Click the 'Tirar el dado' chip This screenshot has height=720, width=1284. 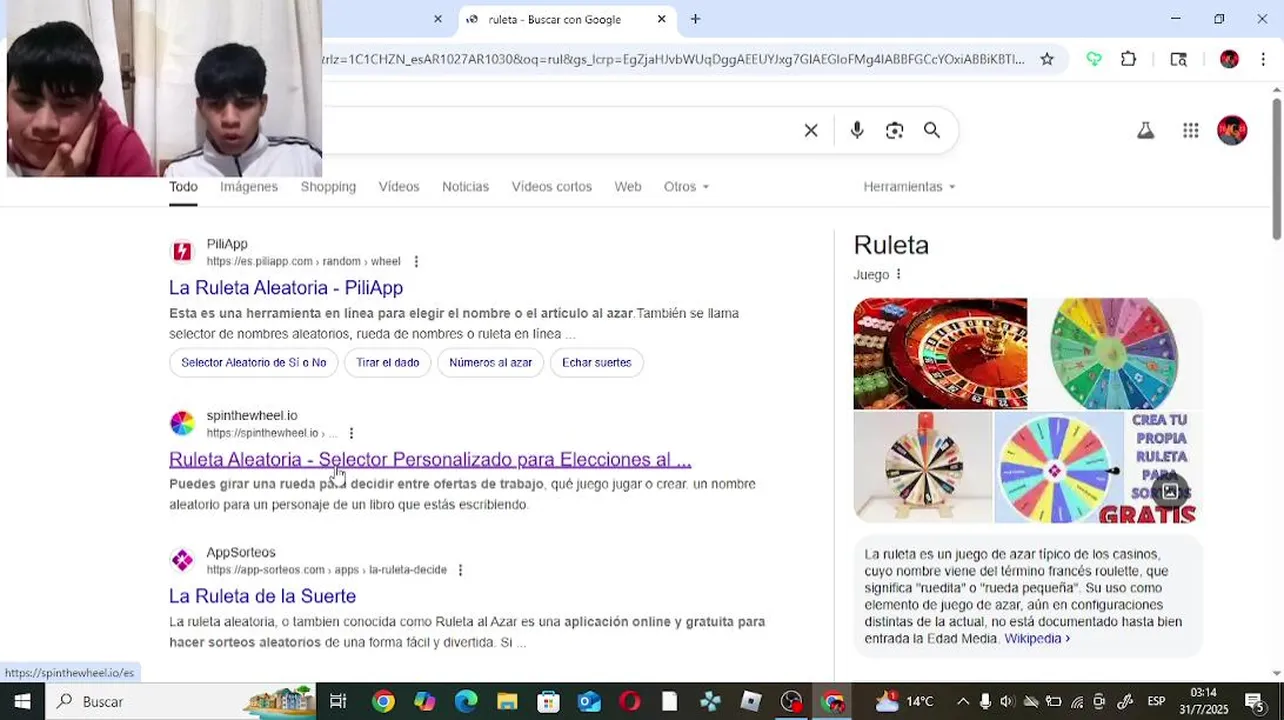click(x=387, y=363)
